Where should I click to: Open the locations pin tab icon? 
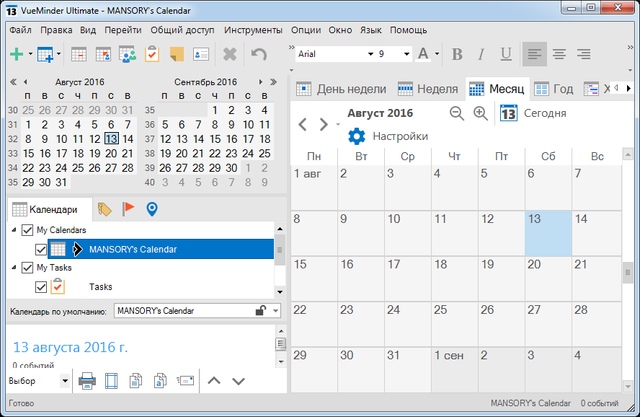click(152, 209)
